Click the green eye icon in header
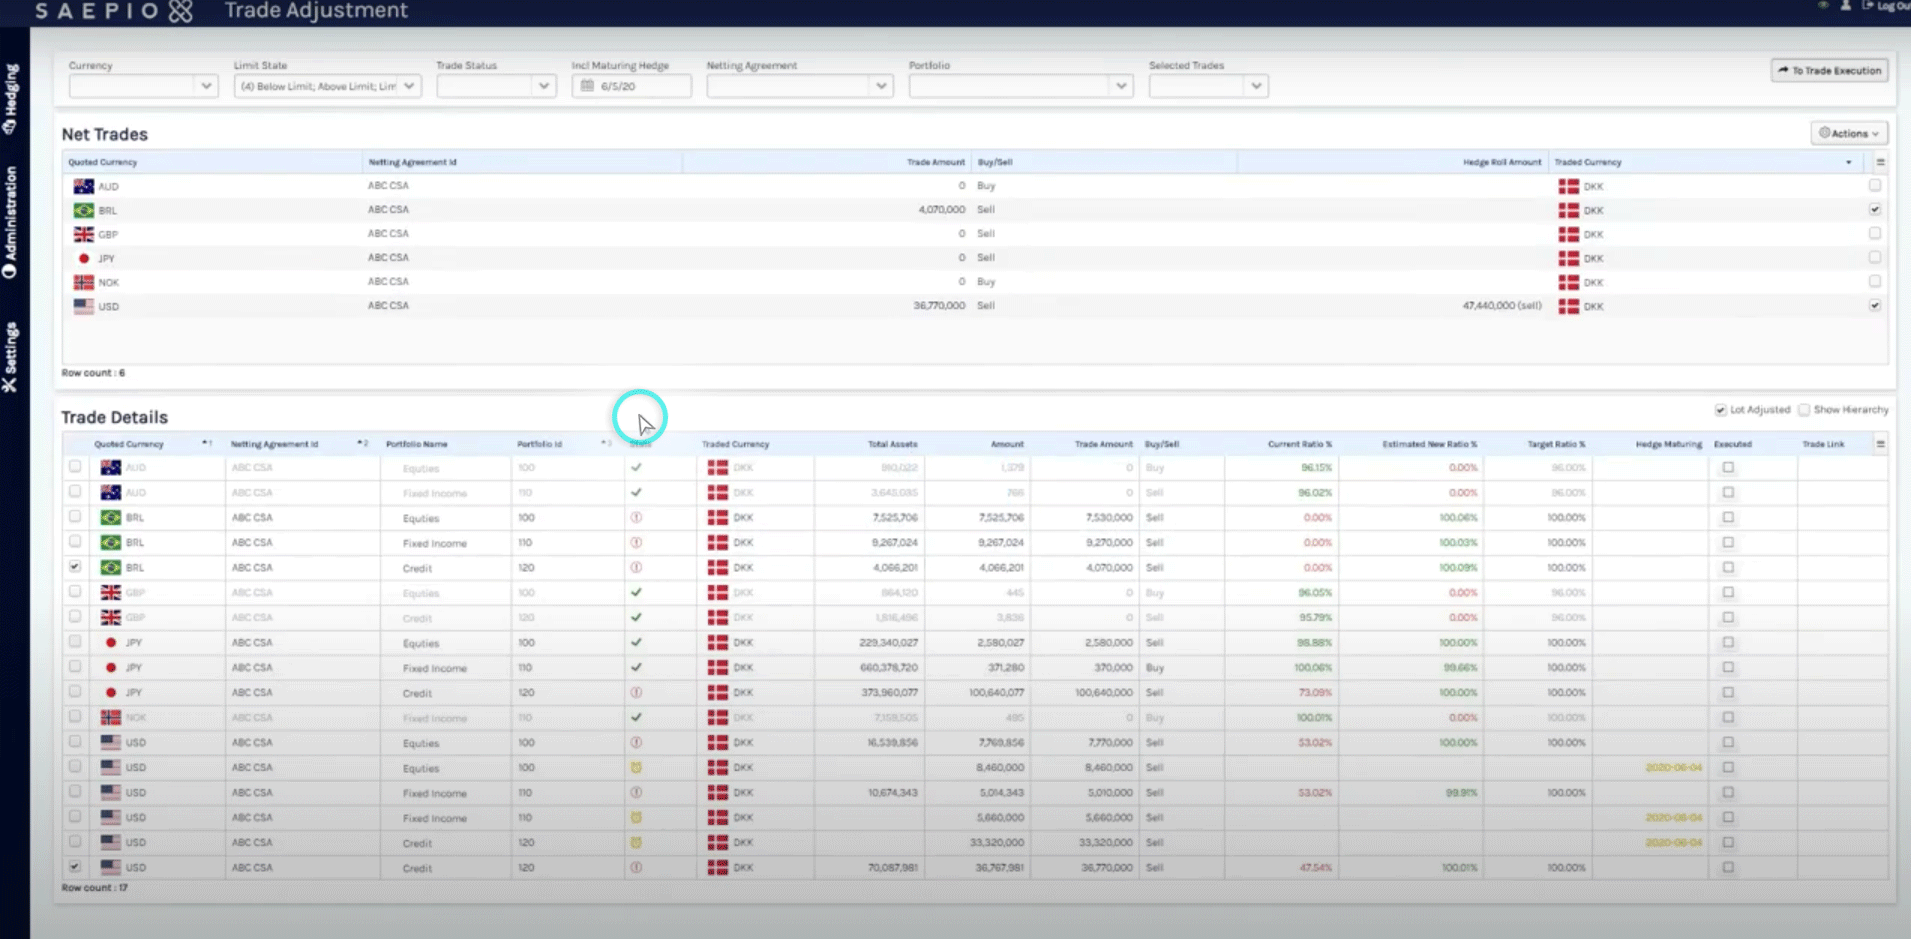This screenshot has height=939, width=1911. click(x=1823, y=6)
